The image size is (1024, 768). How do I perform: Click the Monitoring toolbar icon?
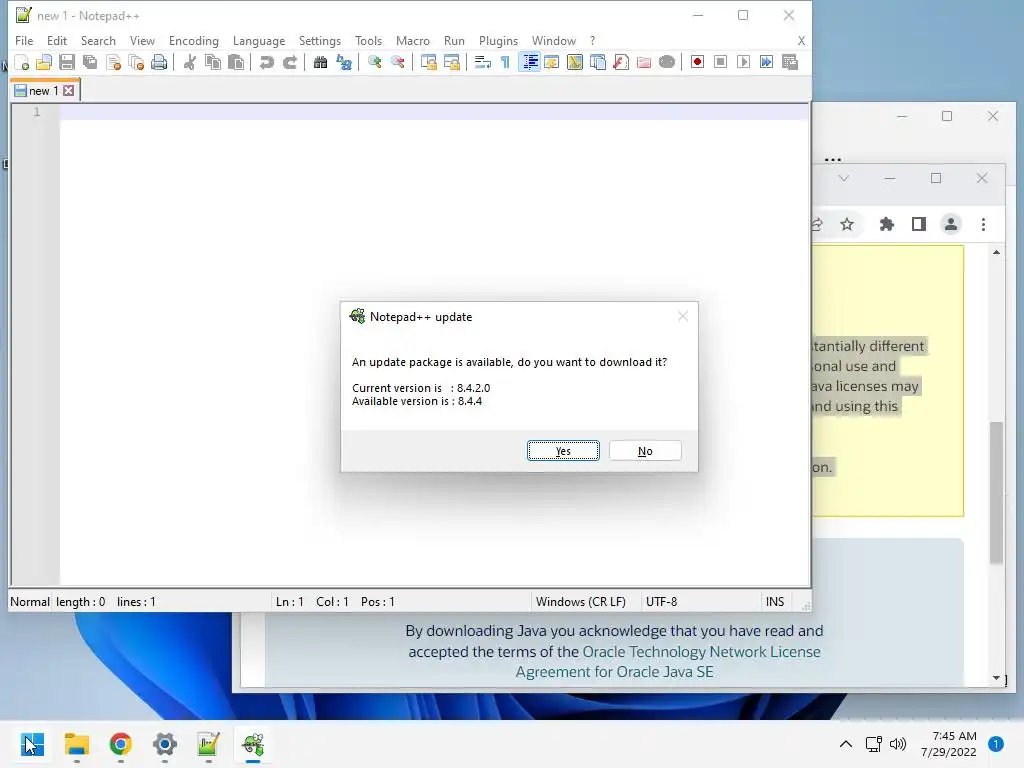667,62
